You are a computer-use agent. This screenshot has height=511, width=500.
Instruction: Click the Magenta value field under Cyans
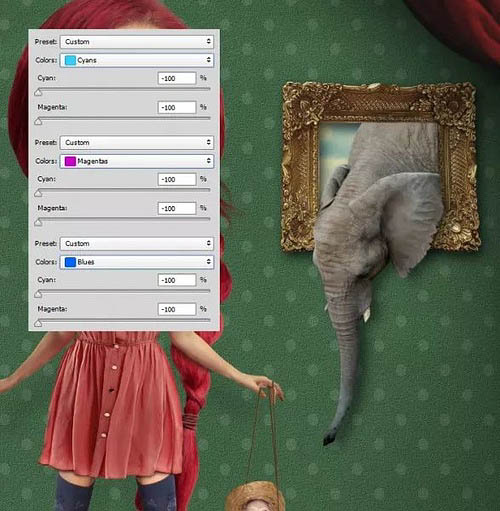177,107
